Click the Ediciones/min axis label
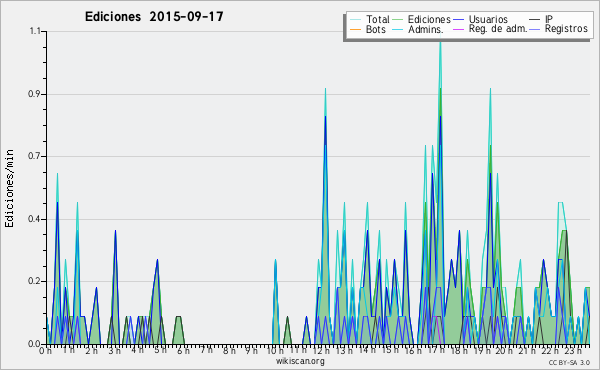 pyautogui.click(x=9, y=188)
